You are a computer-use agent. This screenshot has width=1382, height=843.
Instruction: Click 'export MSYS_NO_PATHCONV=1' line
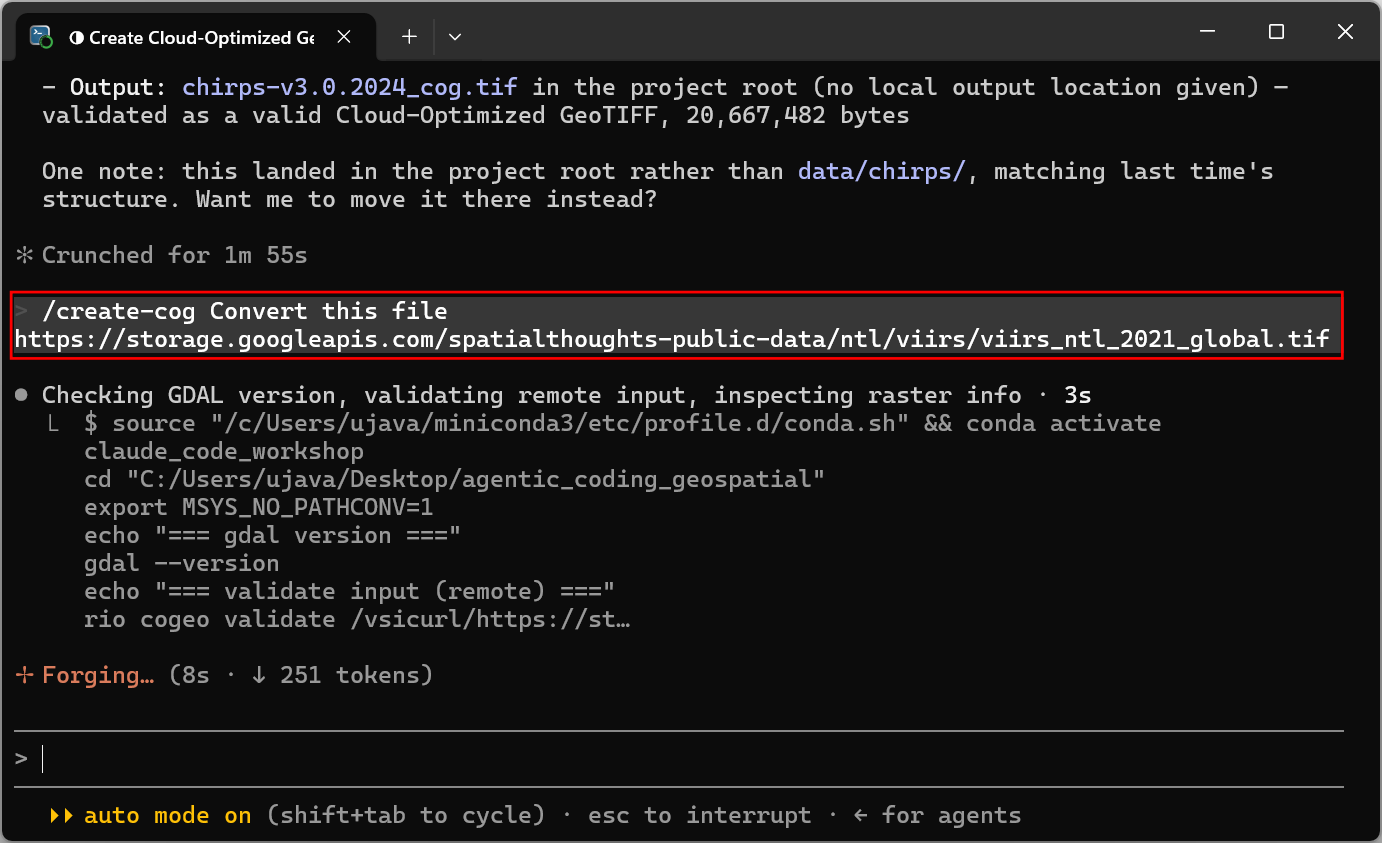click(x=259, y=507)
